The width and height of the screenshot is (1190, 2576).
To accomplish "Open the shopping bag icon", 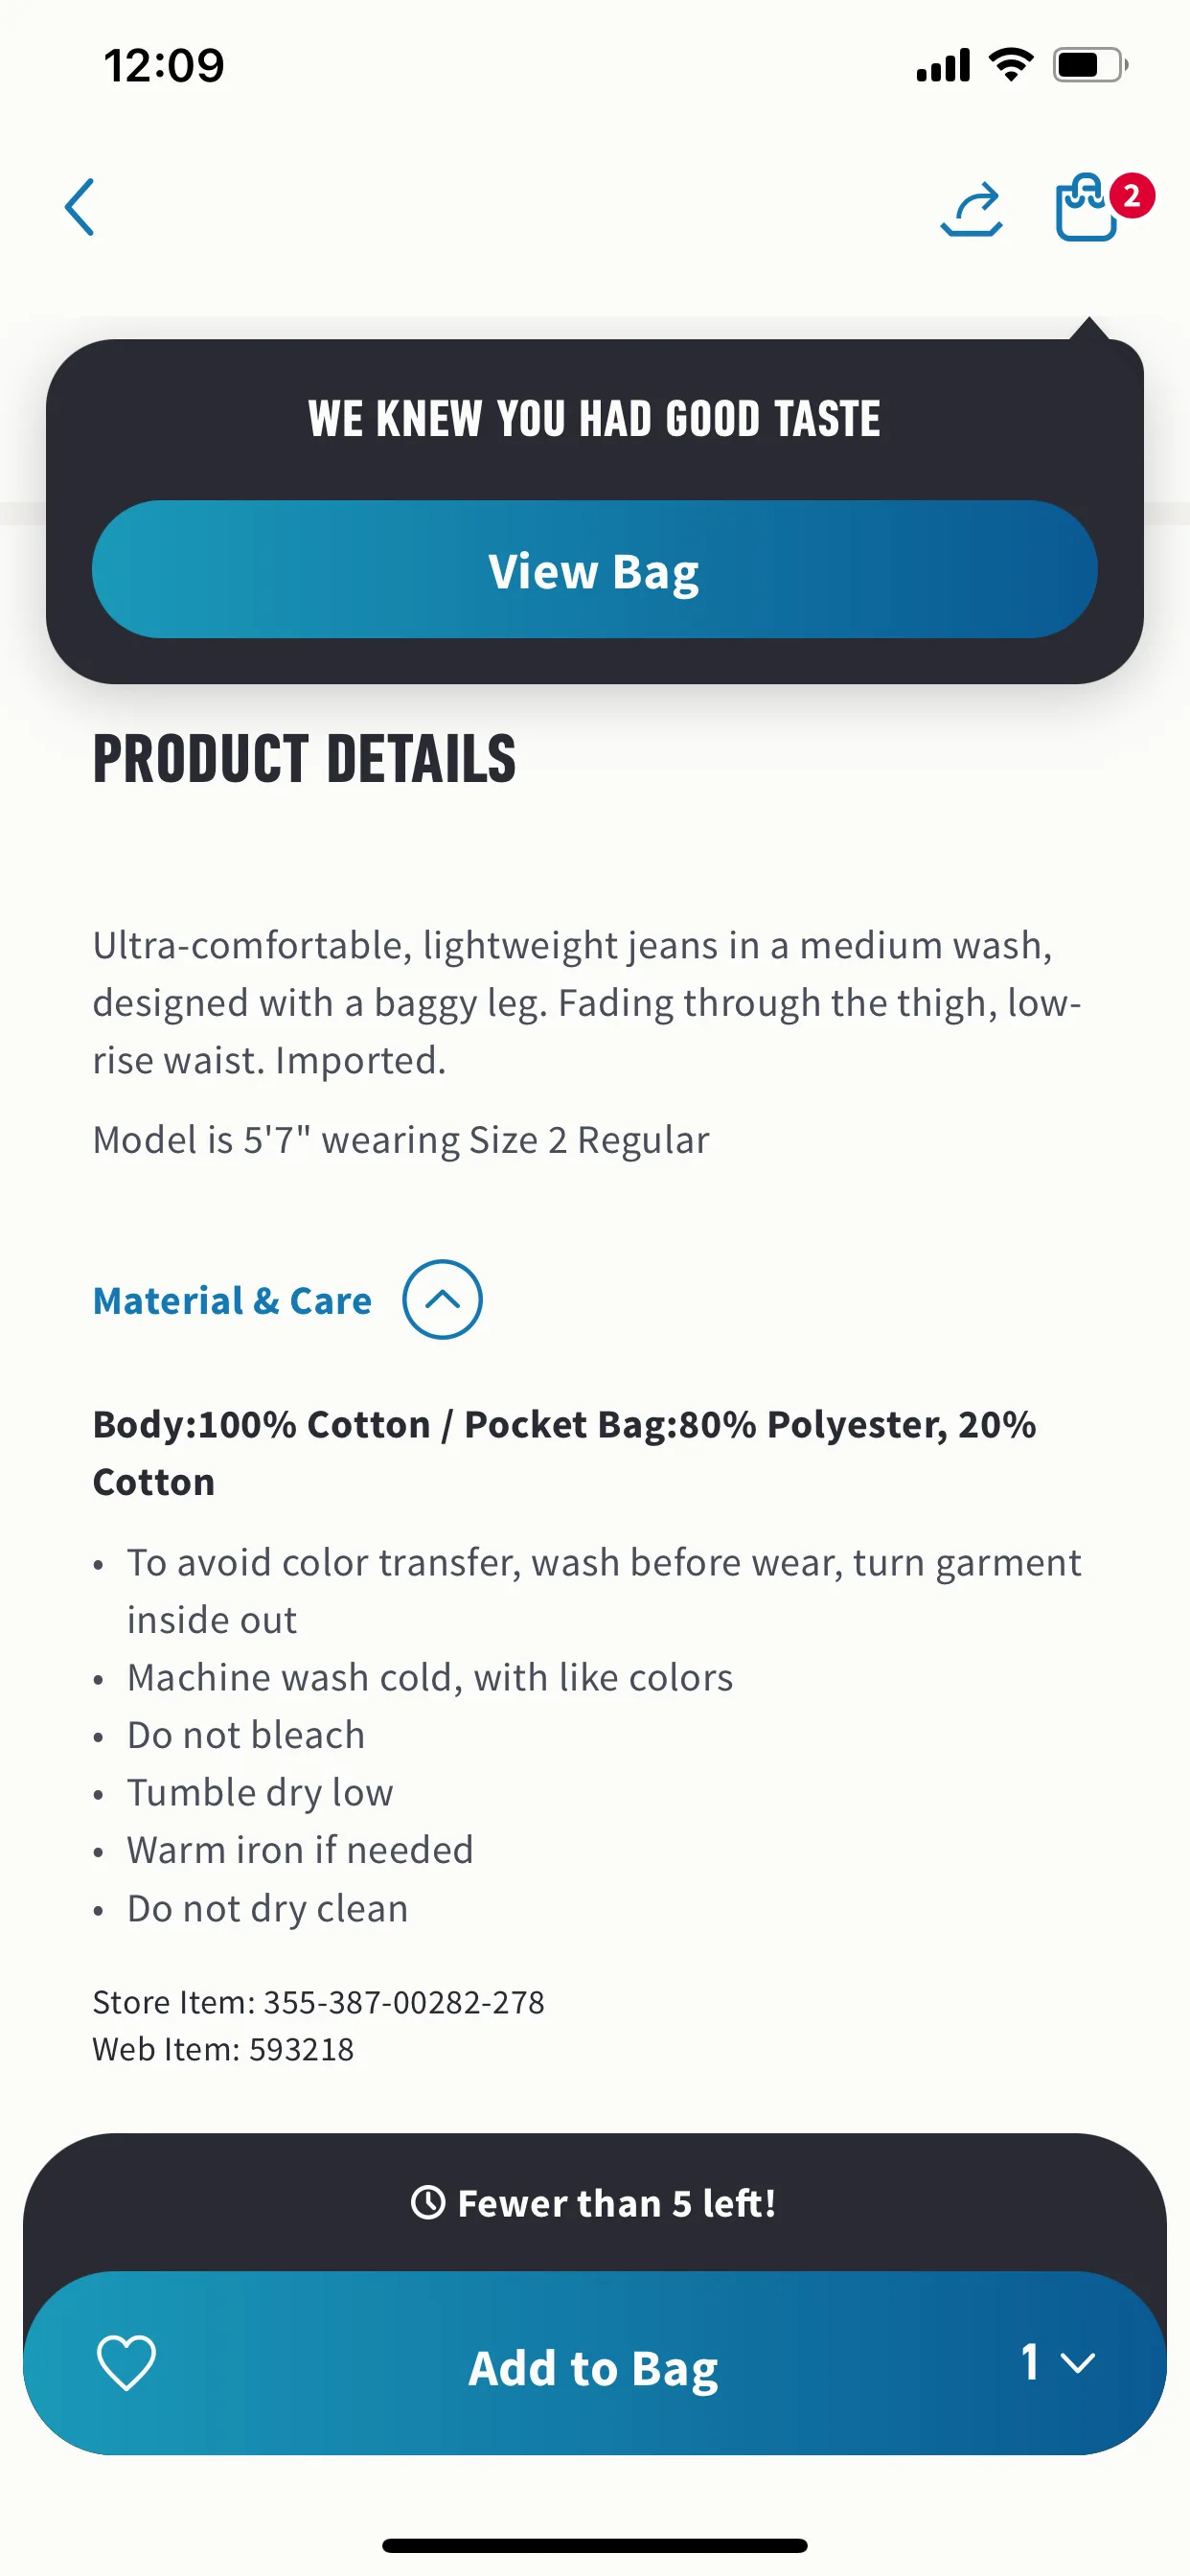I will coord(1087,207).
